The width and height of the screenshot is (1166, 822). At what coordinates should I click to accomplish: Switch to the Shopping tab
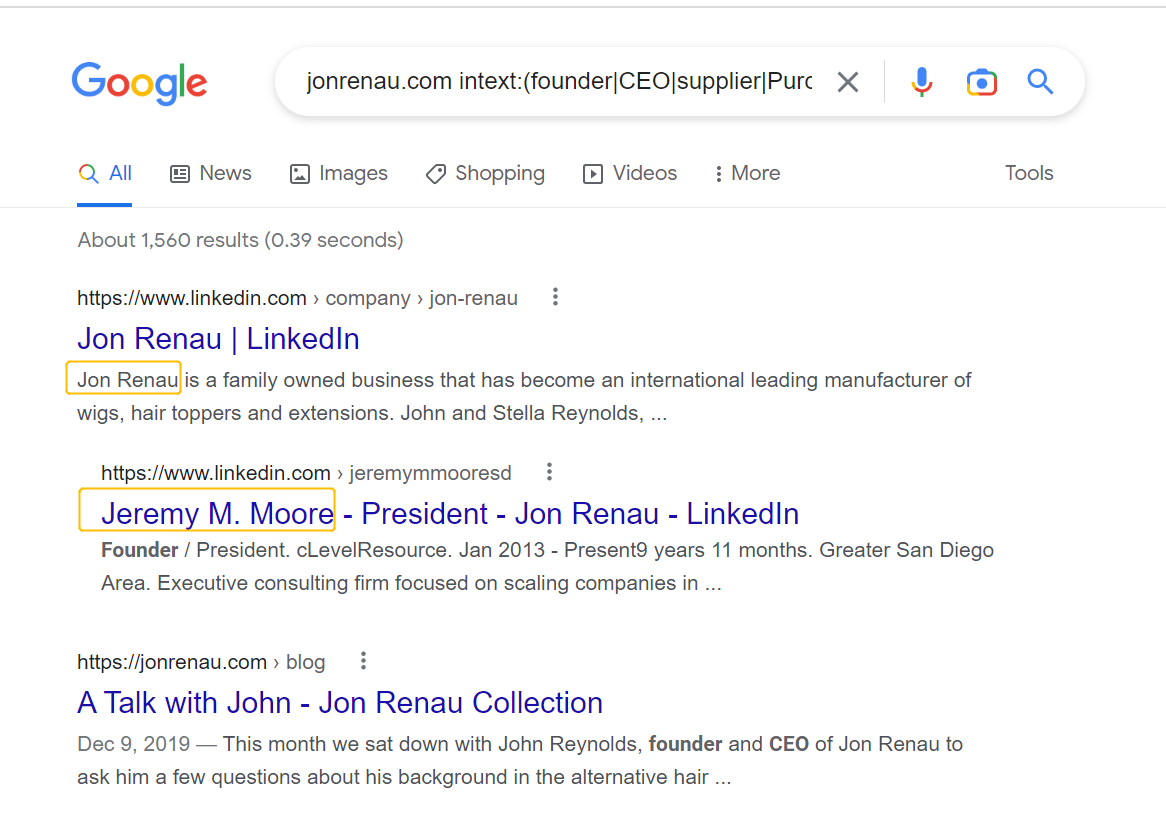coord(485,173)
